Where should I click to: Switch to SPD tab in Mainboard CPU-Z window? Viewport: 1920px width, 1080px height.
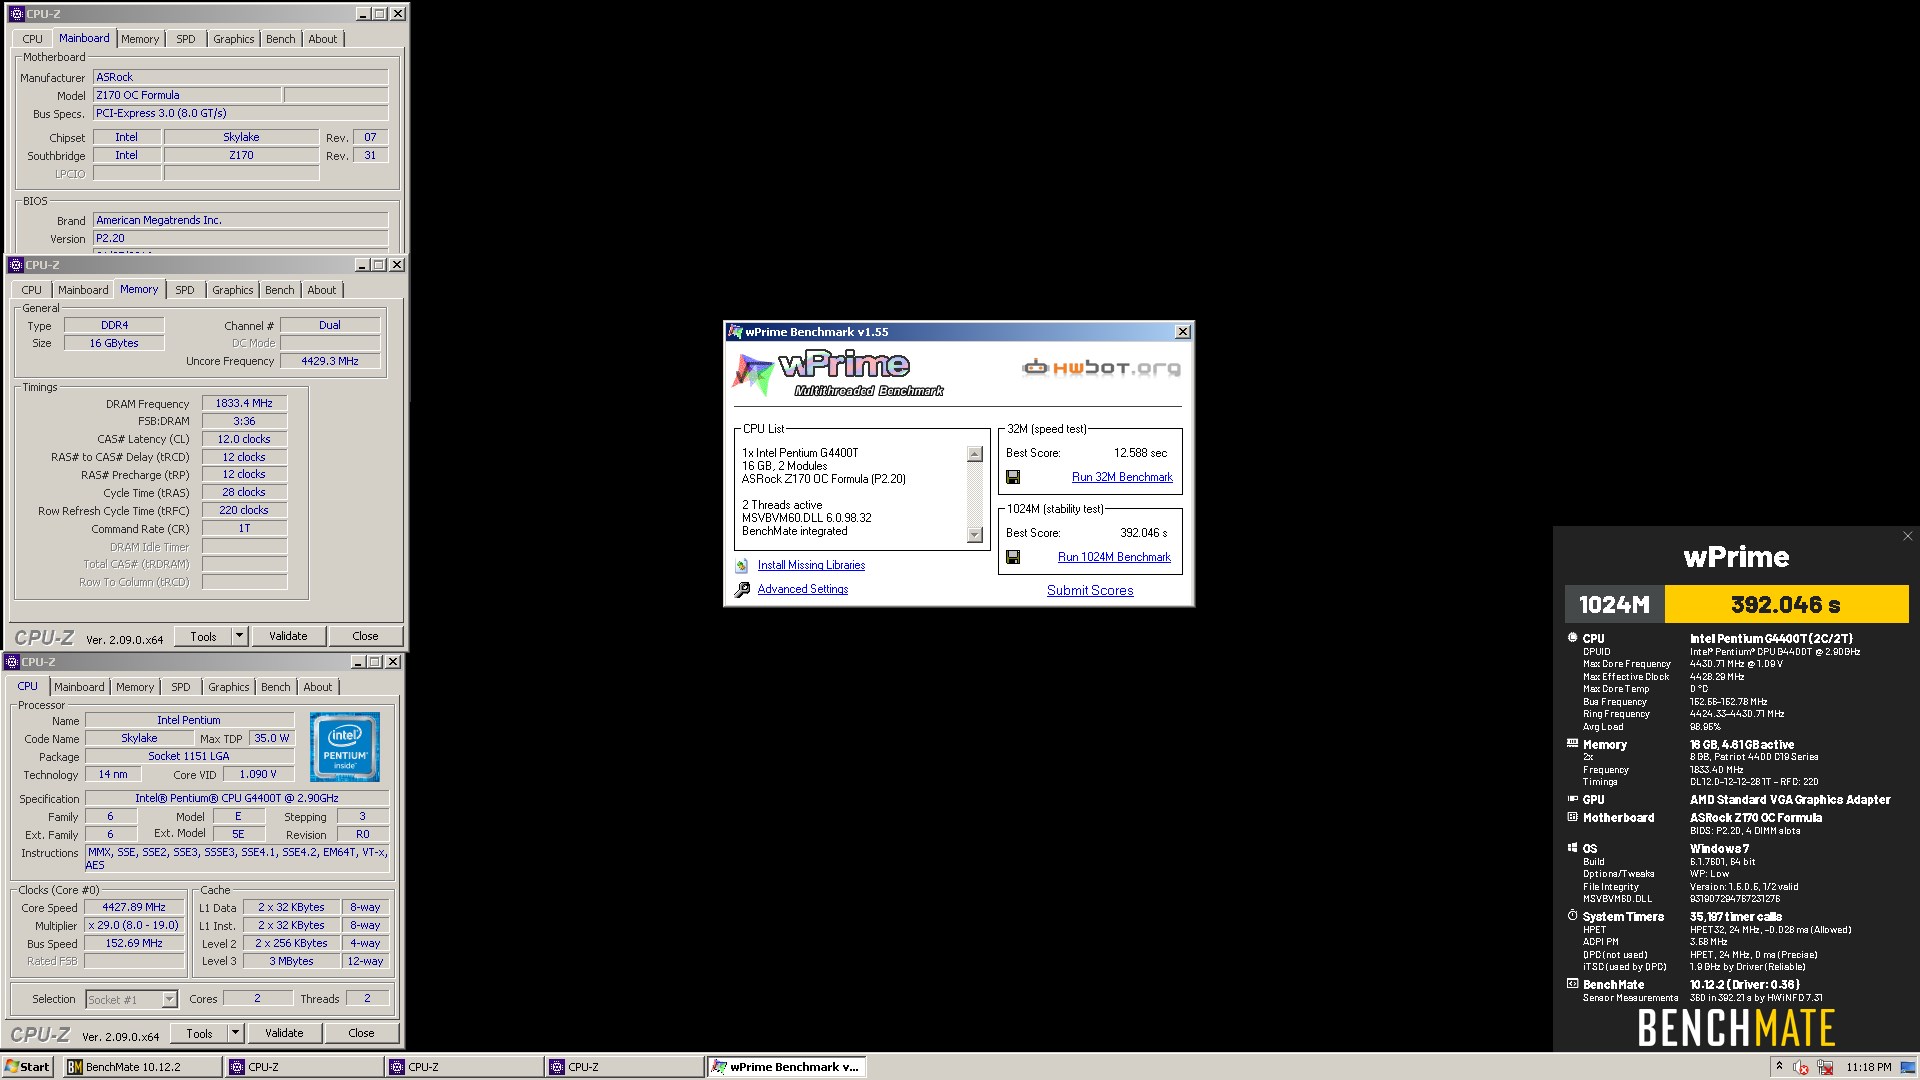[186, 39]
